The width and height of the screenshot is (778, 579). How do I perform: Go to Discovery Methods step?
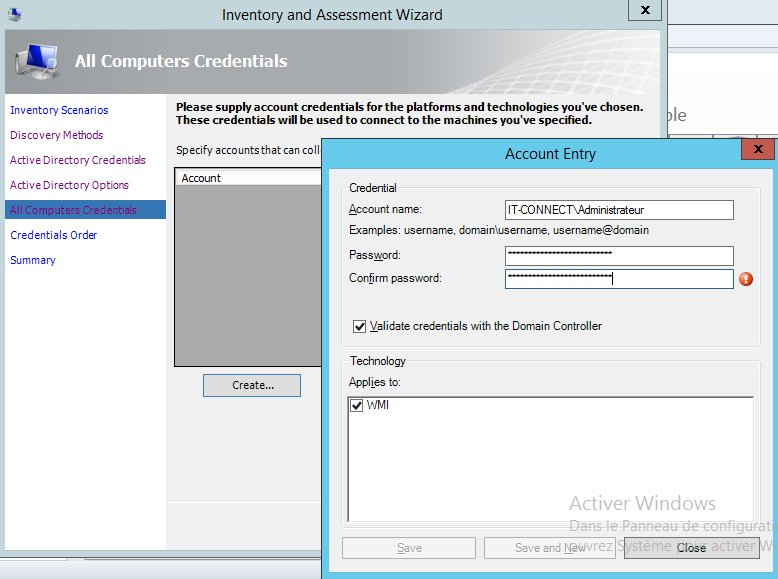coord(56,135)
